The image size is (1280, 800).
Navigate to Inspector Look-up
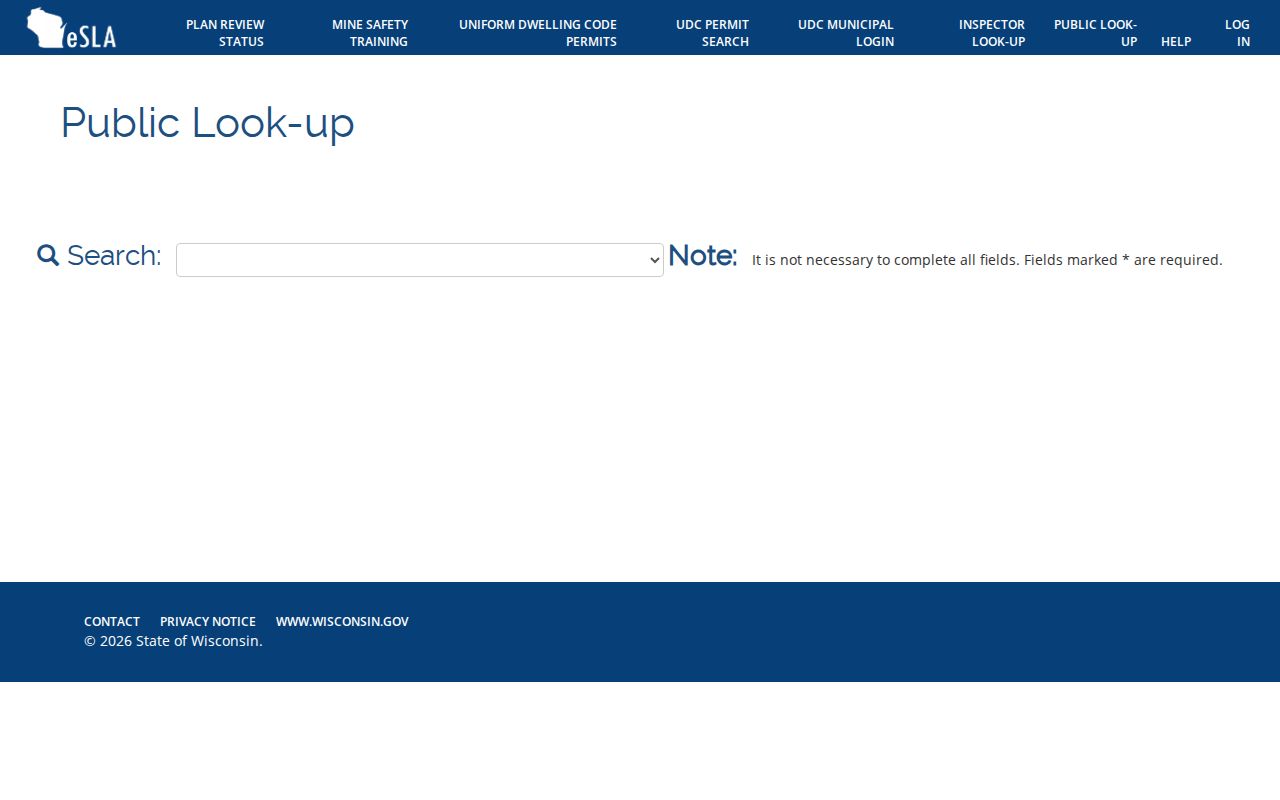[x=992, y=33]
